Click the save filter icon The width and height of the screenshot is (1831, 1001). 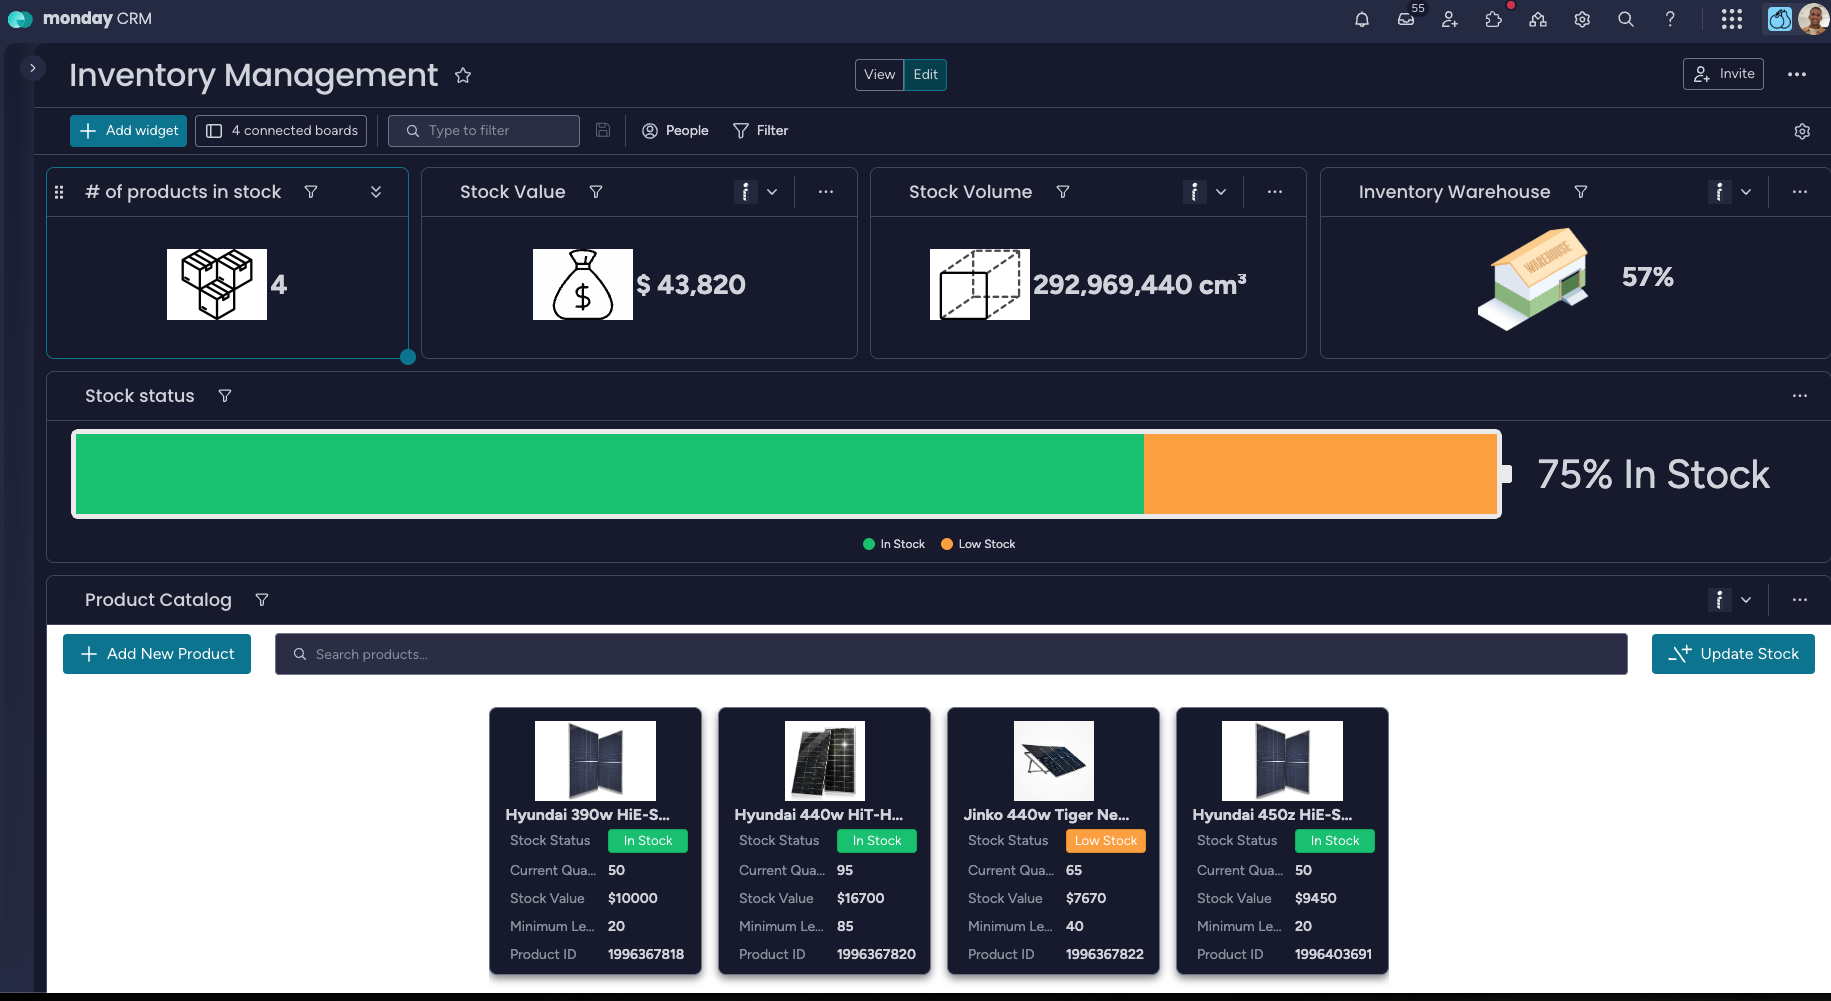pyautogui.click(x=603, y=130)
